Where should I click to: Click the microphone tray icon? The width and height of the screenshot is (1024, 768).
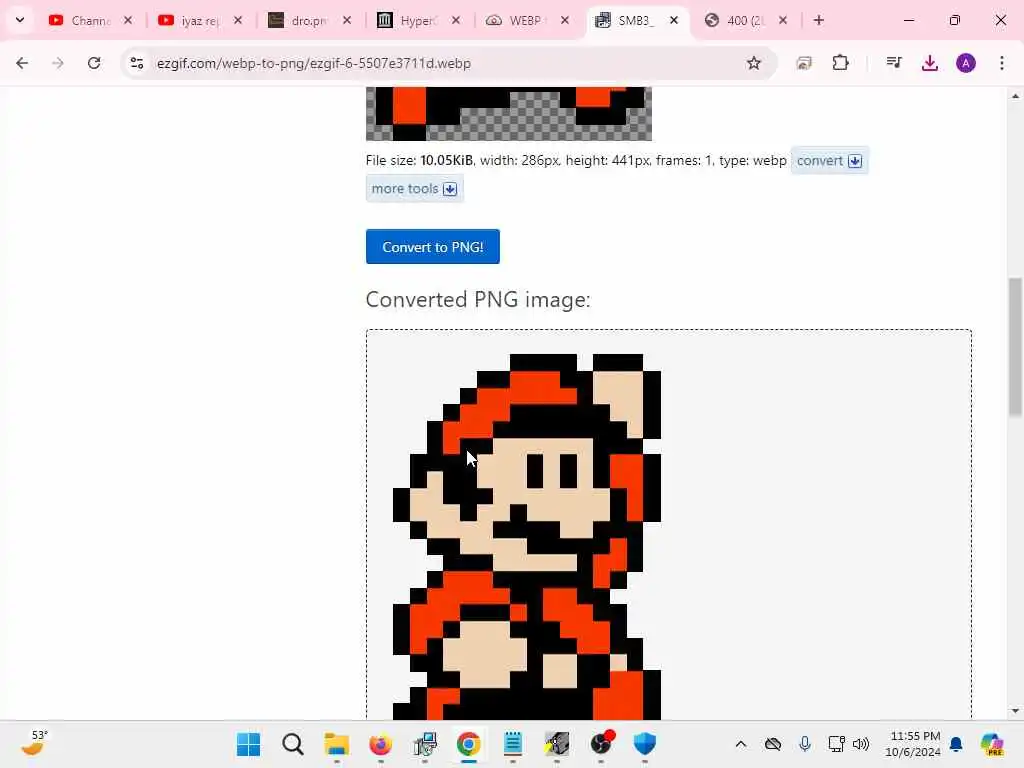point(805,744)
